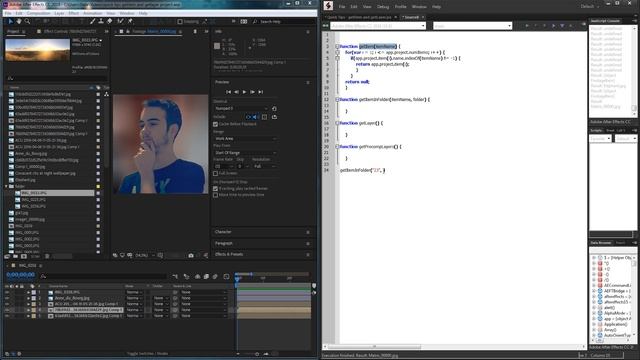
Task: Click the Step Into arrow in ExtendScript toolbar
Action: pos(562,26)
